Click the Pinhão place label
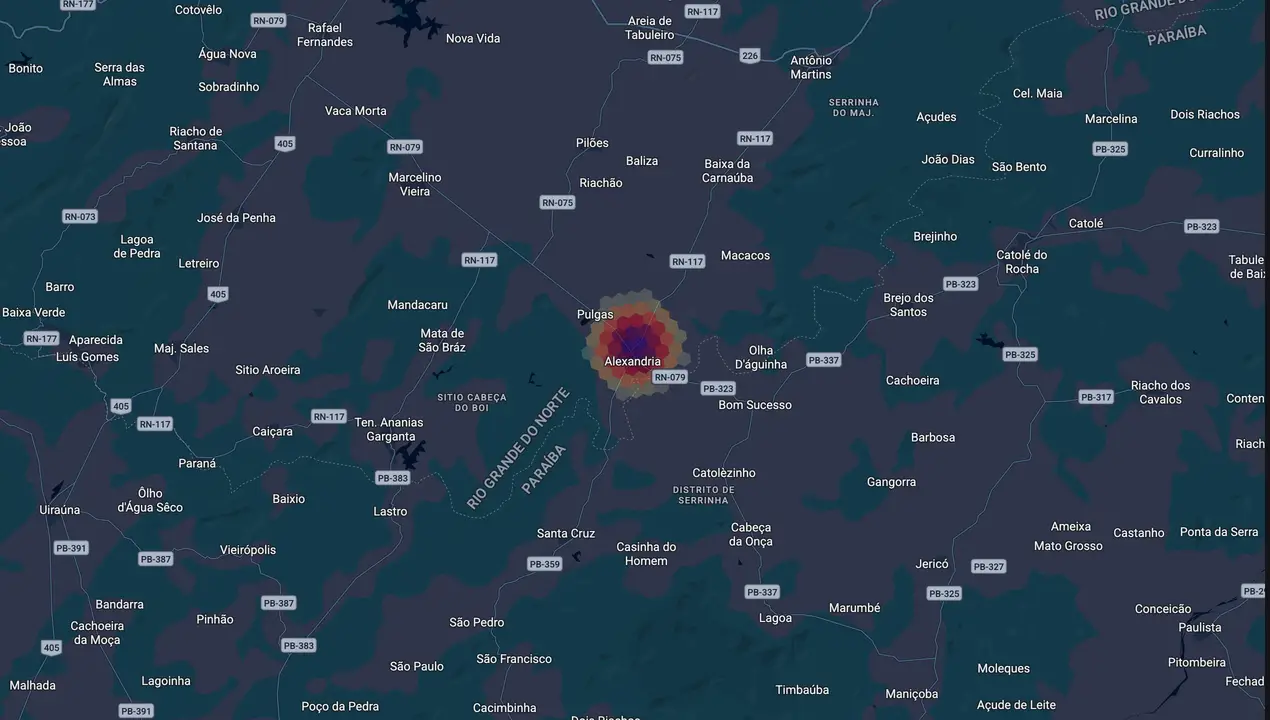The height and width of the screenshot is (720, 1270). tap(215, 620)
